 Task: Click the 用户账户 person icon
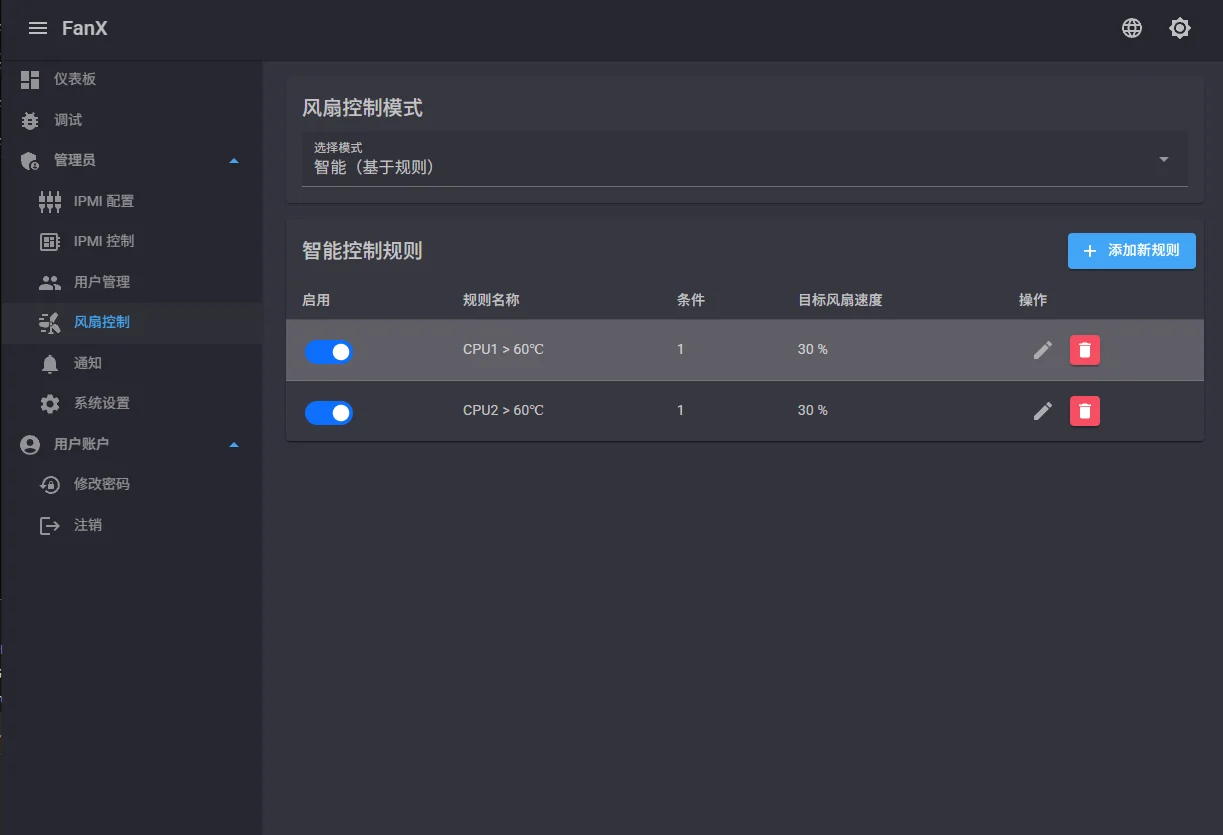coord(30,445)
